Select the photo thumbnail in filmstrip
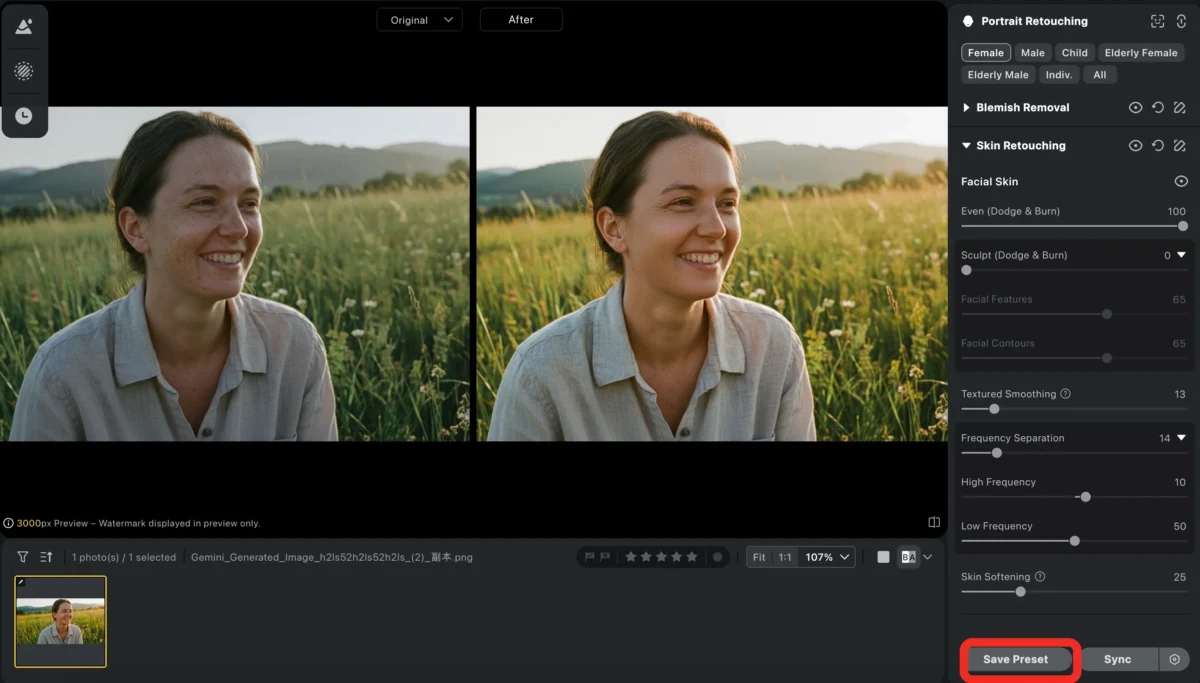1200x683 pixels. click(x=60, y=621)
